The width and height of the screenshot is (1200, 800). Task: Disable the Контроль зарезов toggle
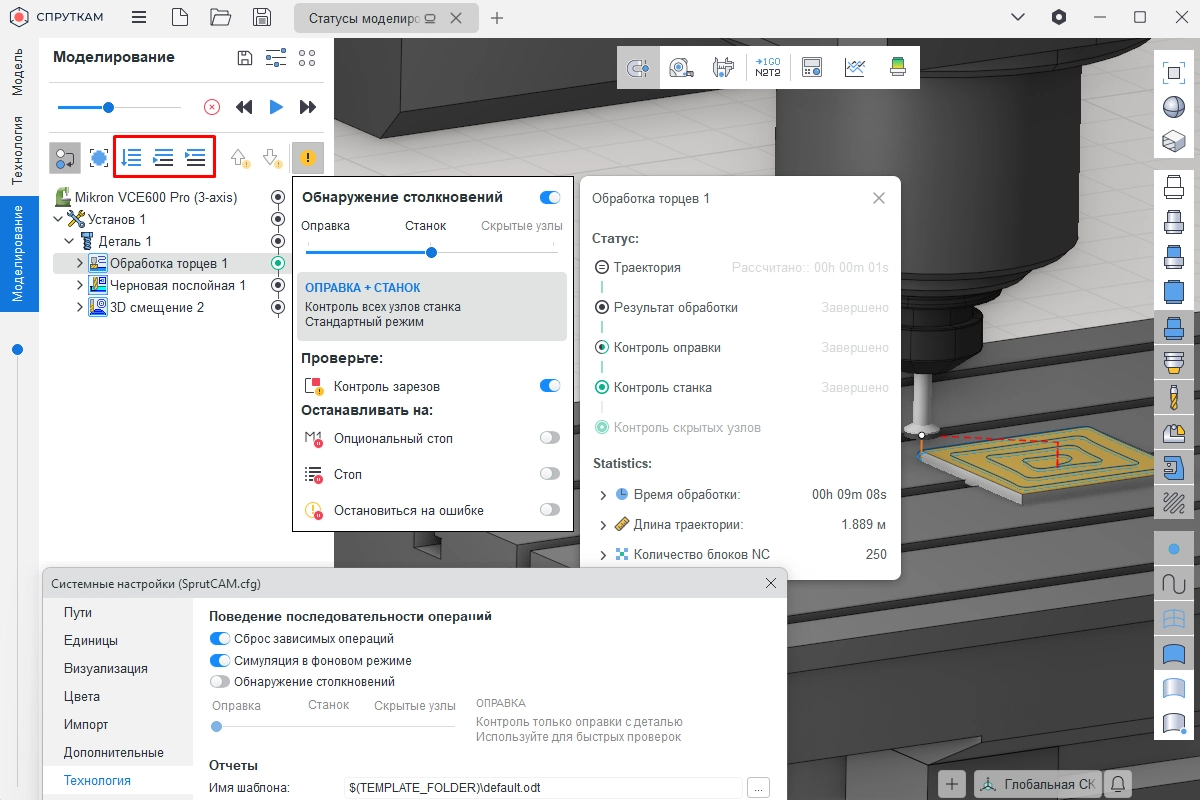pyautogui.click(x=549, y=386)
